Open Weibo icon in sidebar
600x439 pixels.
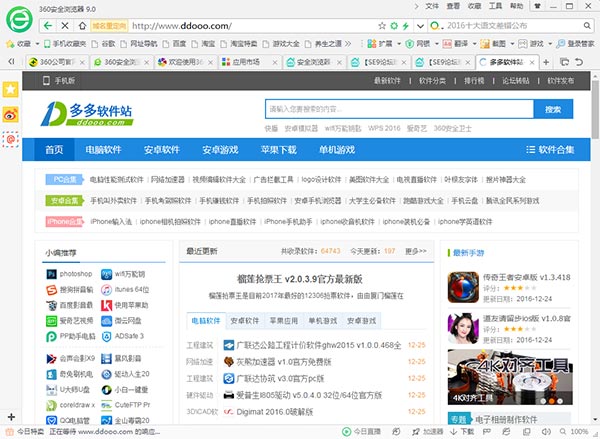tap(10, 114)
